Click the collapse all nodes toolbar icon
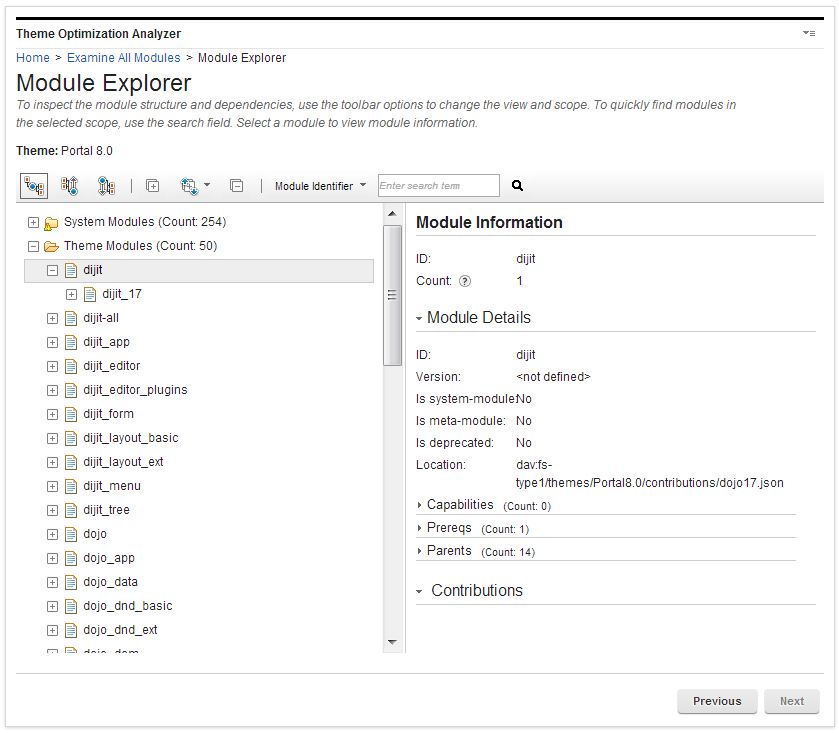The width and height of the screenshot is (839, 733). [237, 186]
